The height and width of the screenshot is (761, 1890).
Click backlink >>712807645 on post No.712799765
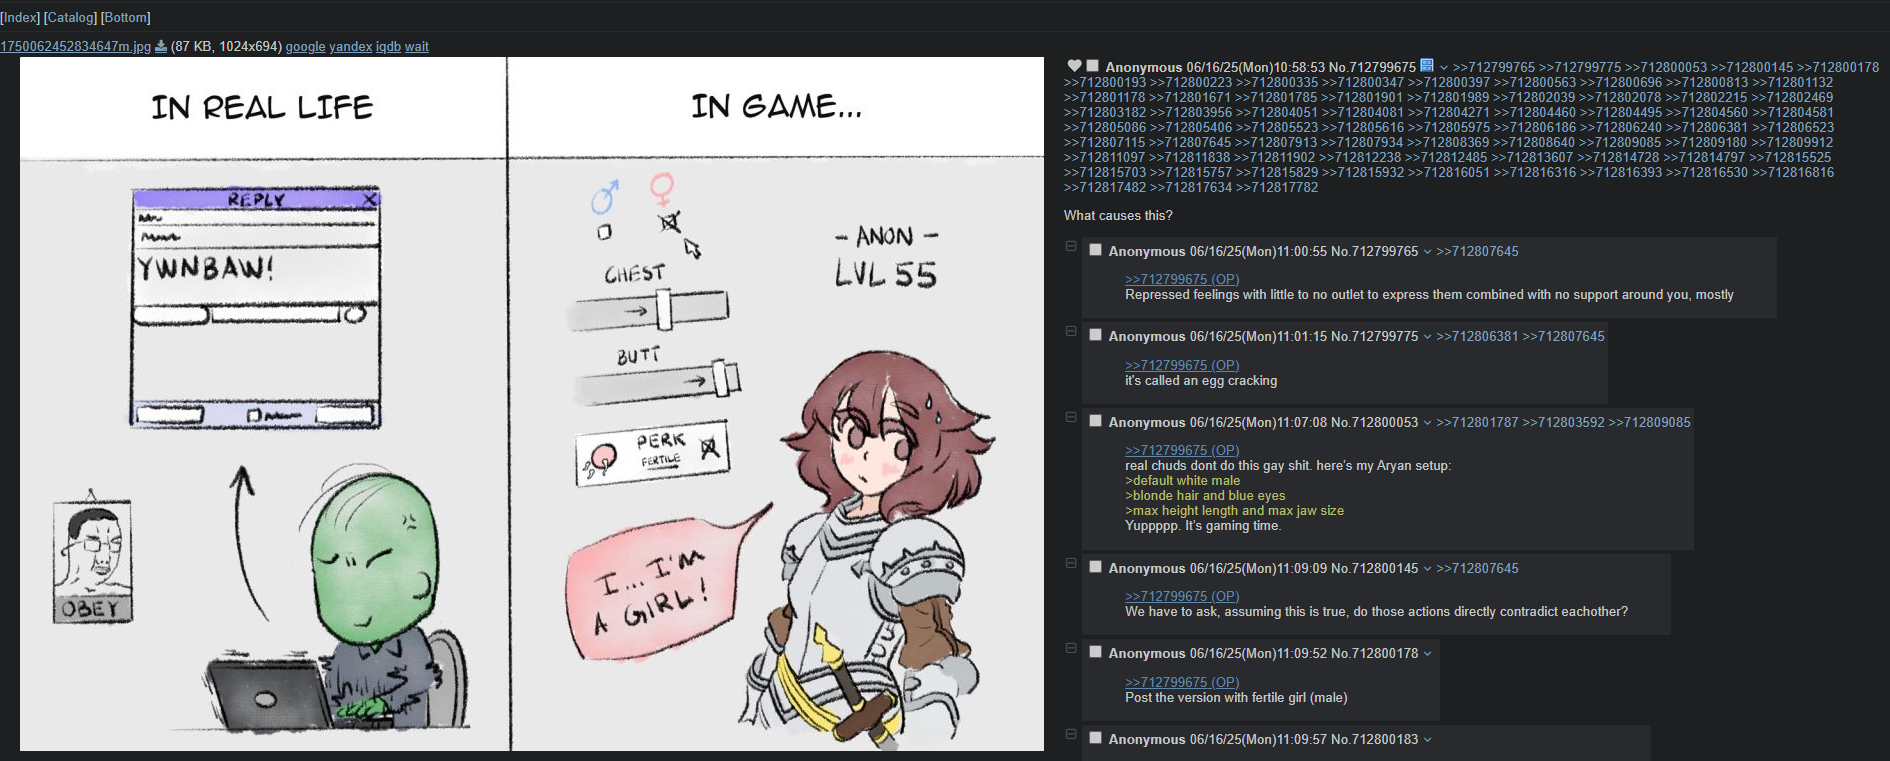click(x=1477, y=252)
